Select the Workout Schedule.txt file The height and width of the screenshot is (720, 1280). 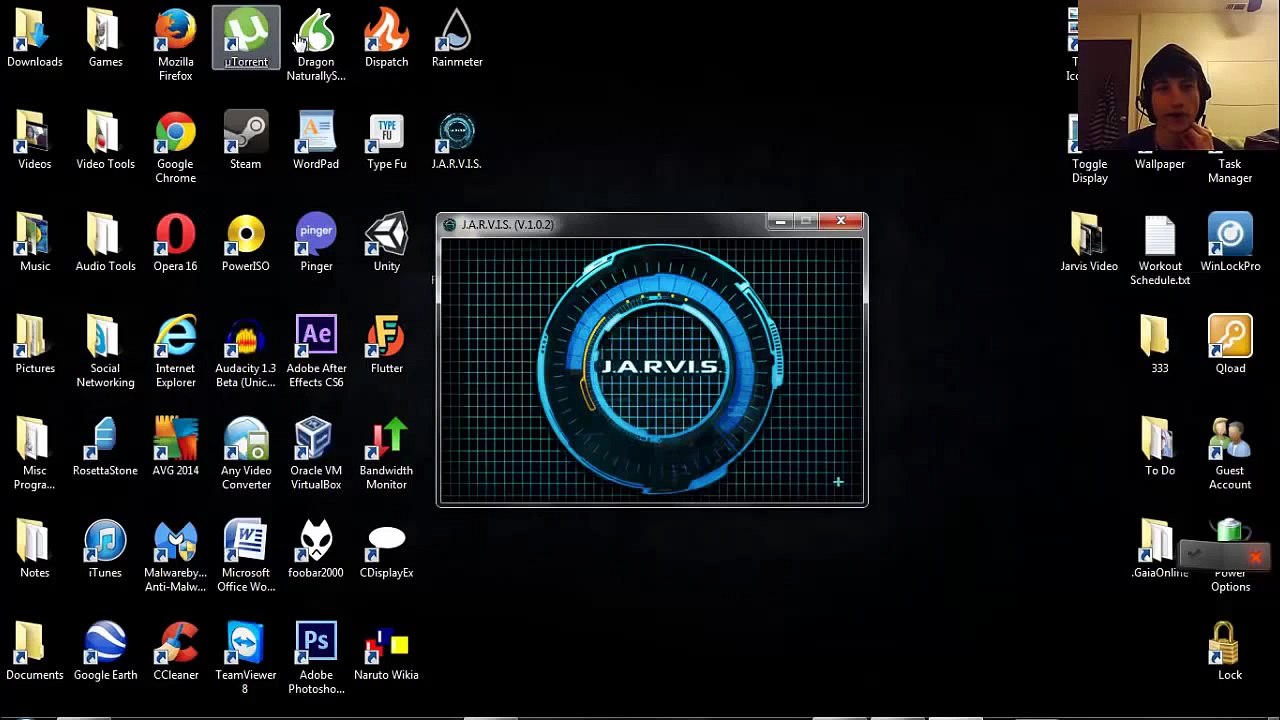point(1160,249)
